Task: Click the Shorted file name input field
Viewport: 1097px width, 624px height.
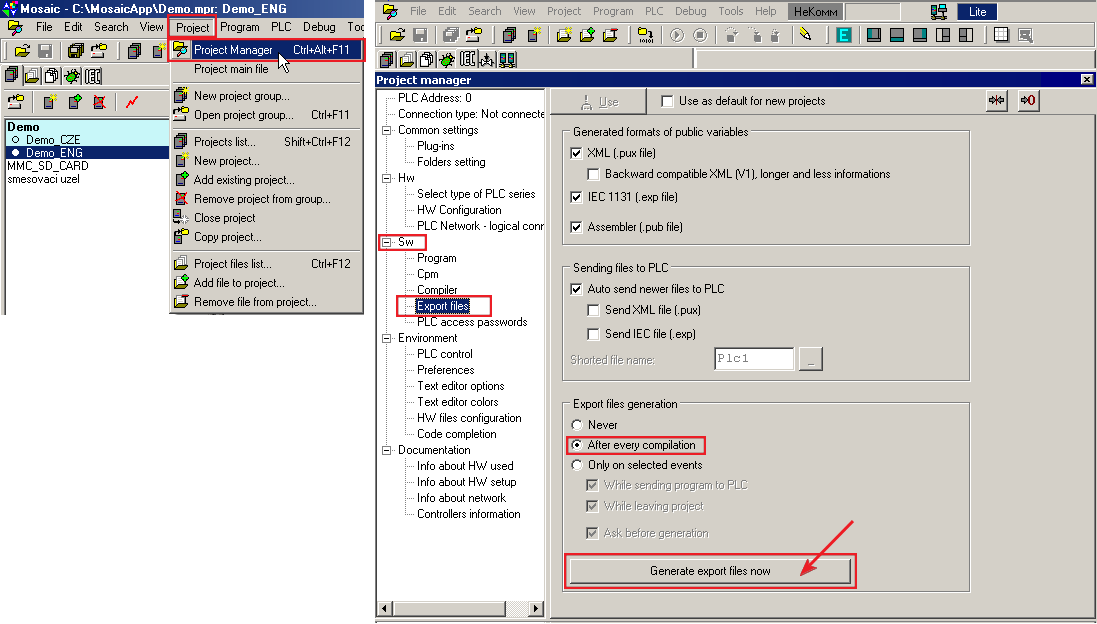Action: pyautogui.click(x=754, y=359)
